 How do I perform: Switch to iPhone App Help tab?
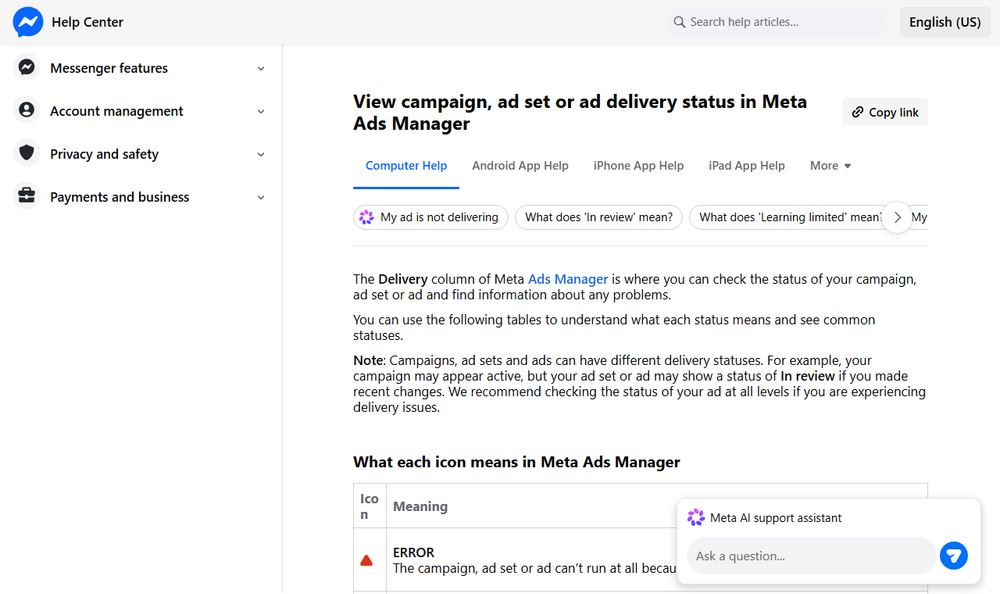coord(638,166)
